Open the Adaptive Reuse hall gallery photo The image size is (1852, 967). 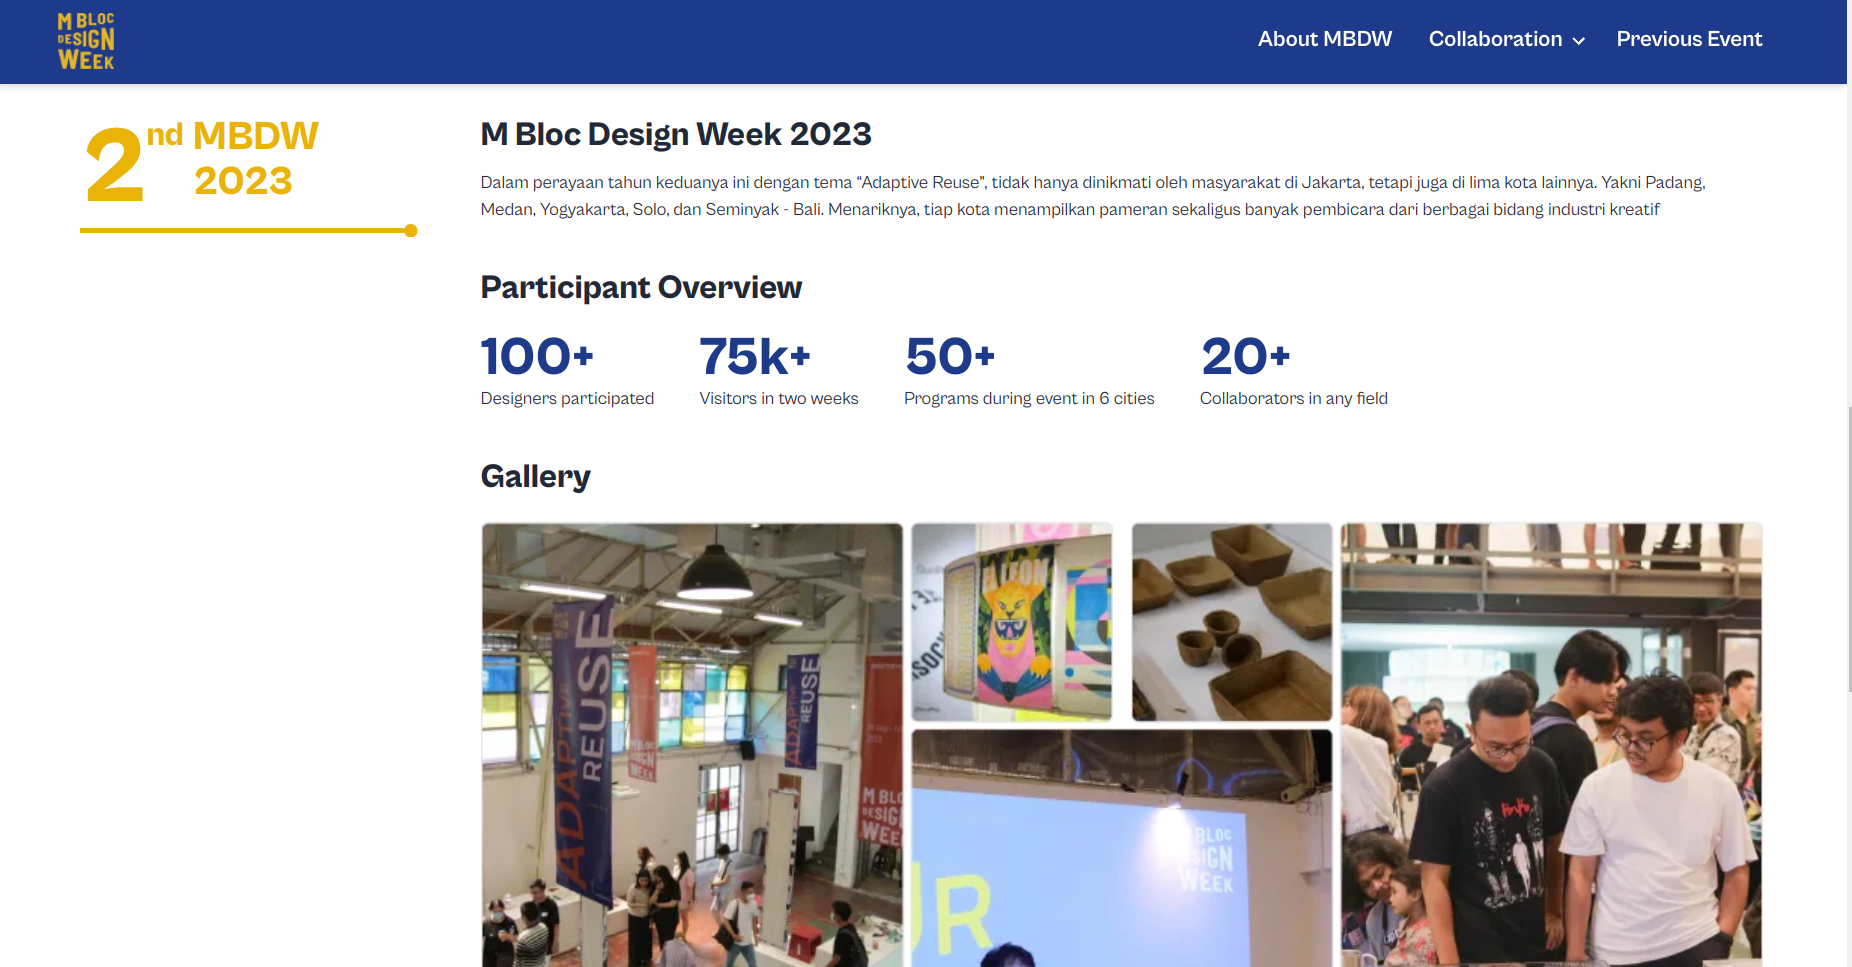click(692, 745)
